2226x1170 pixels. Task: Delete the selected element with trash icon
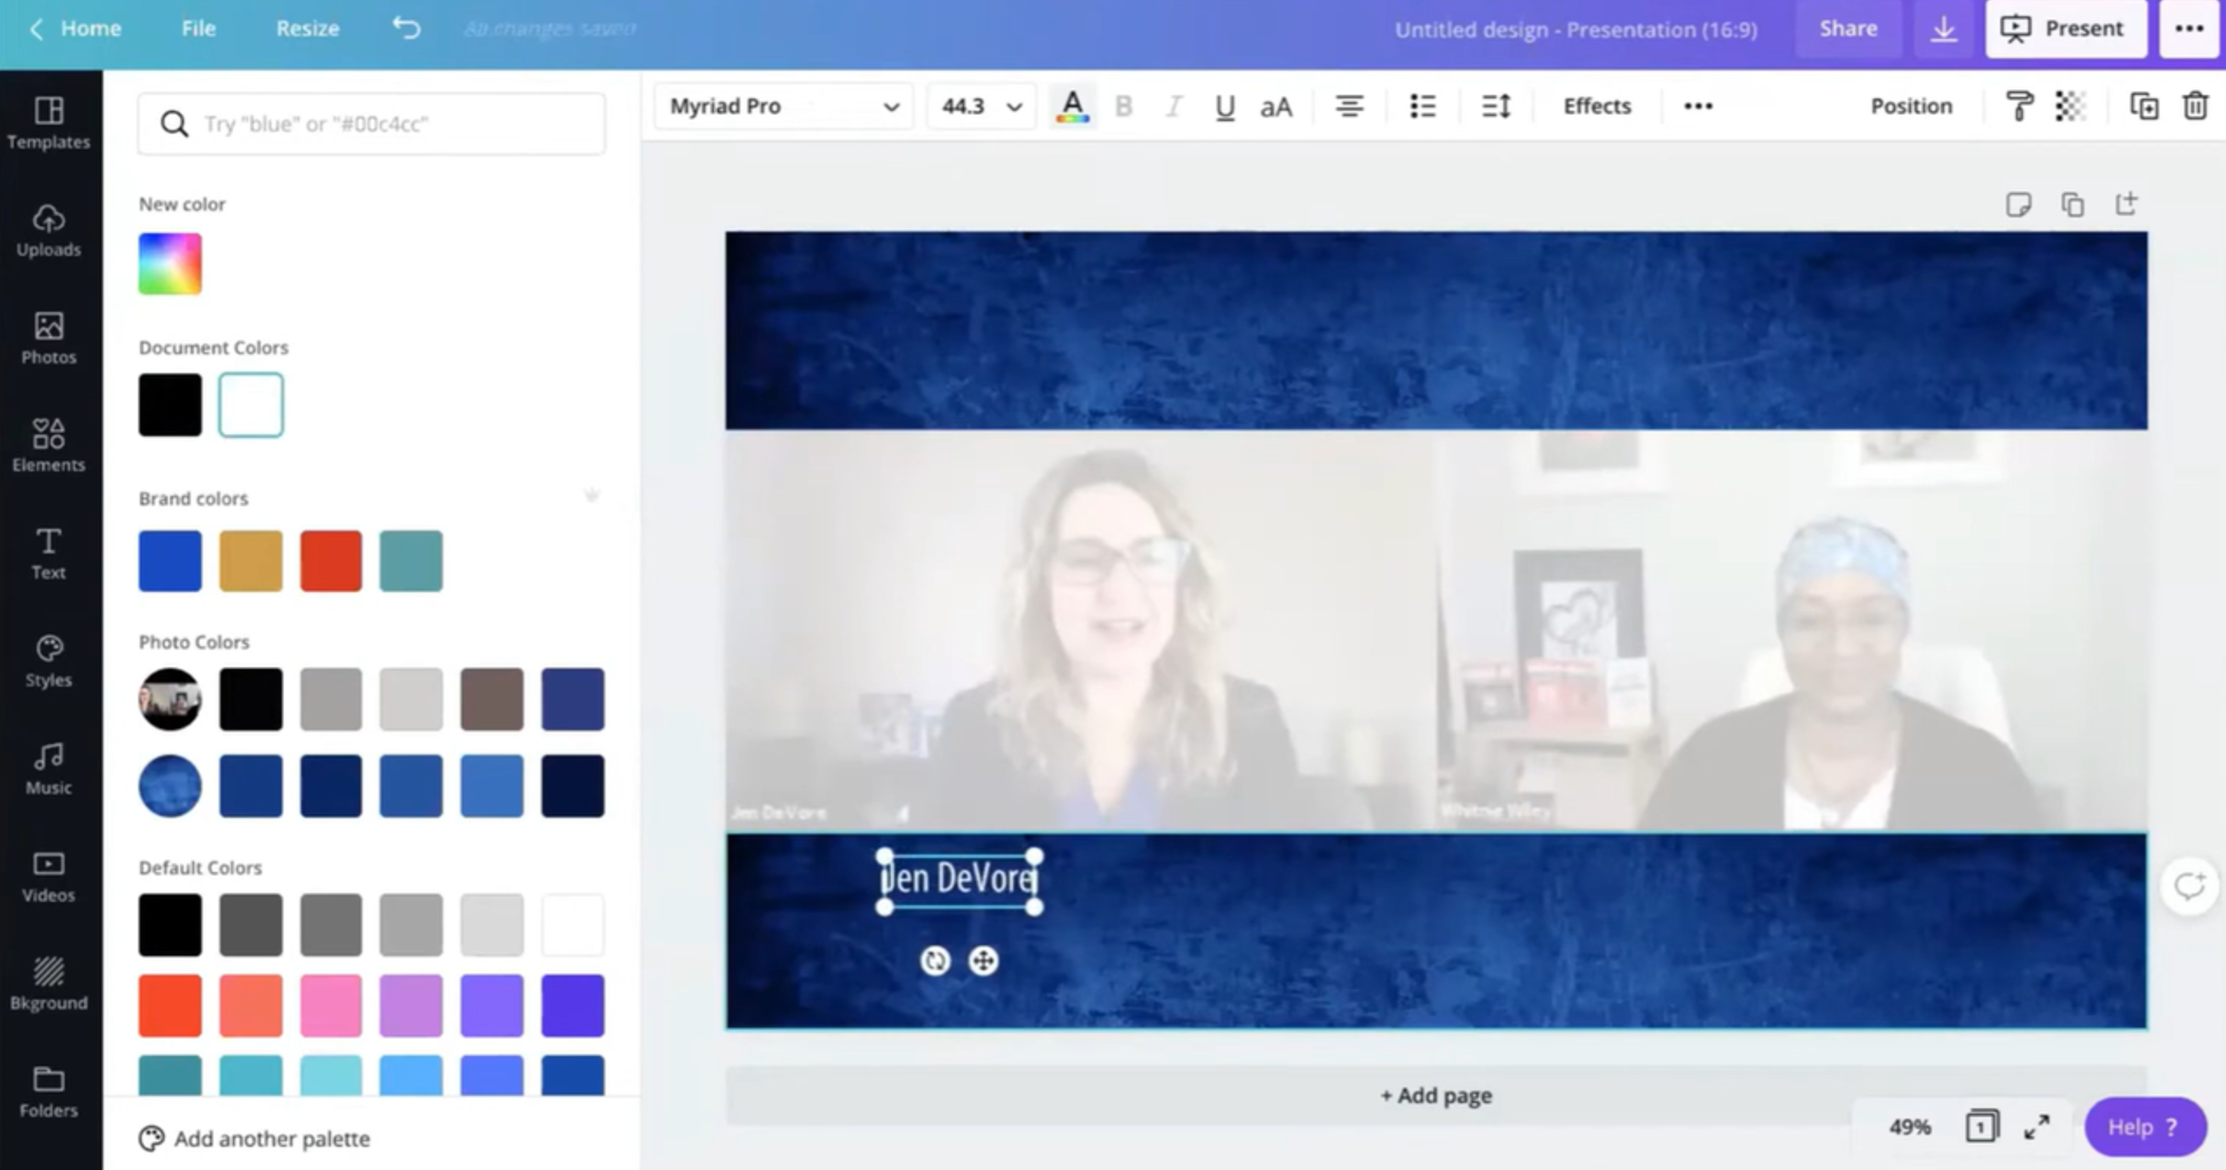click(x=2195, y=106)
